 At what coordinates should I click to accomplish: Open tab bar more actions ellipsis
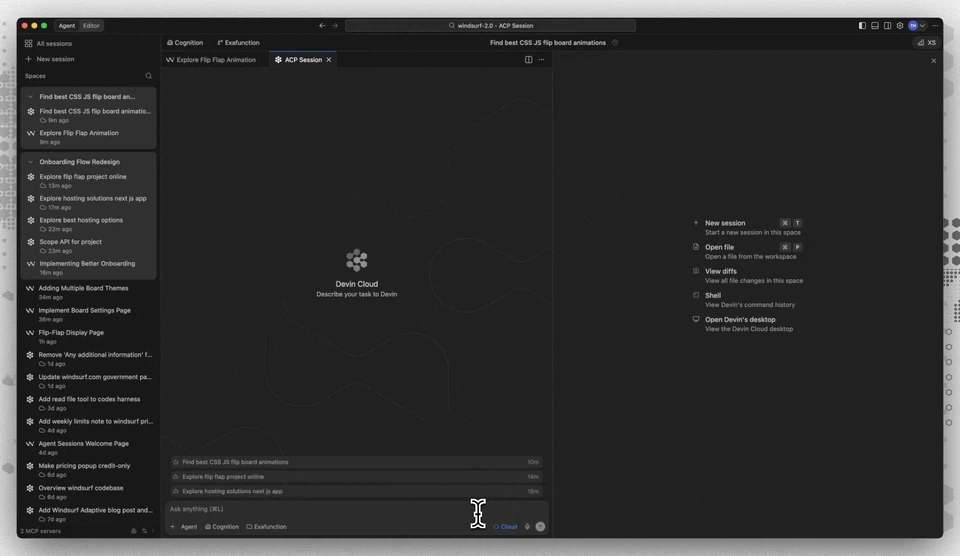[541, 60]
